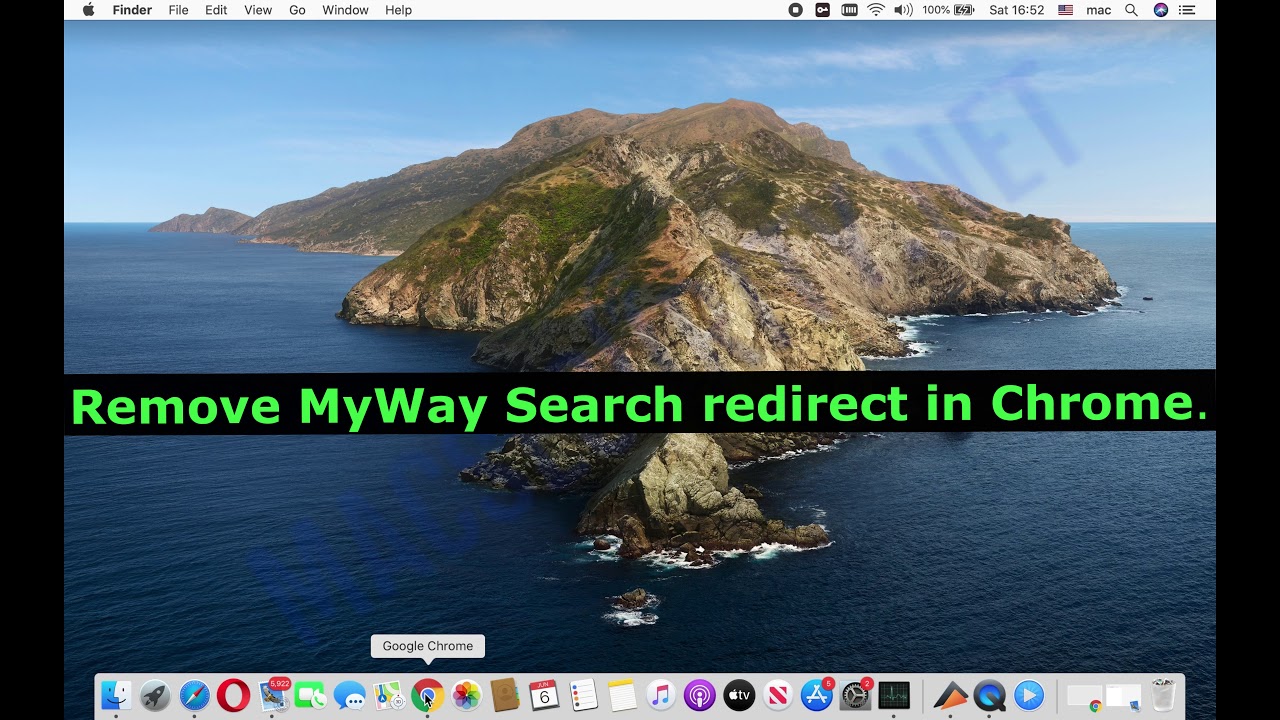This screenshot has width=1280, height=720.
Task: Open the US flag input source menu
Action: click(1065, 10)
